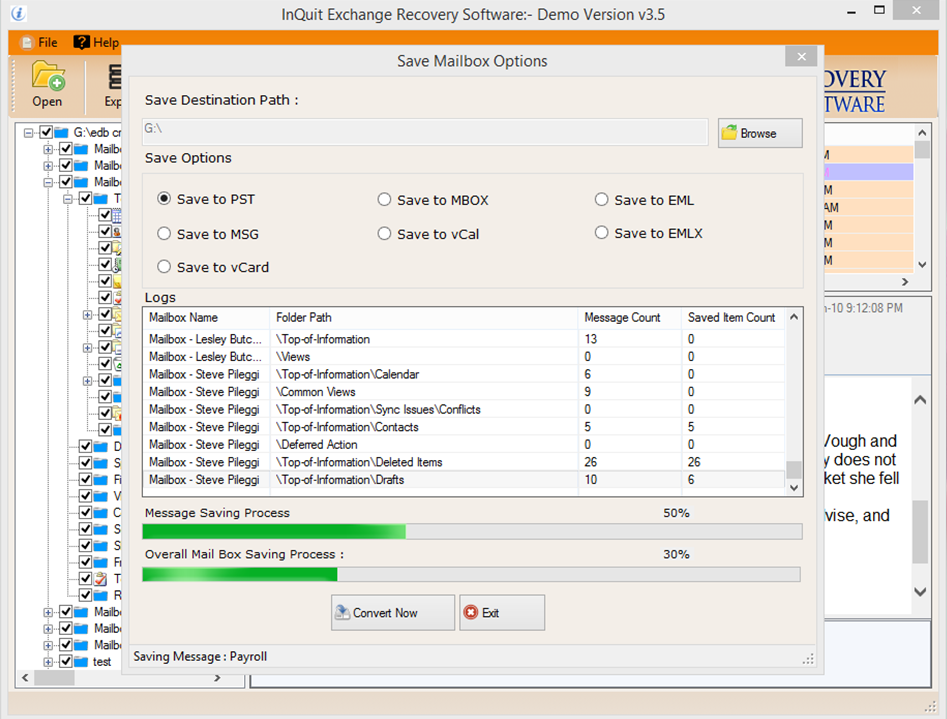Click the File menu document icon
This screenshot has height=719, width=947.
pos(27,42)
